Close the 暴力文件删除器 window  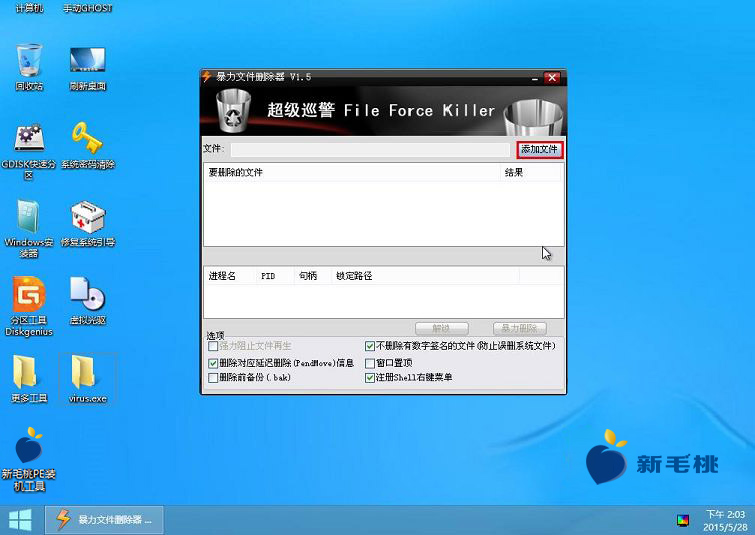coord(552,77)
